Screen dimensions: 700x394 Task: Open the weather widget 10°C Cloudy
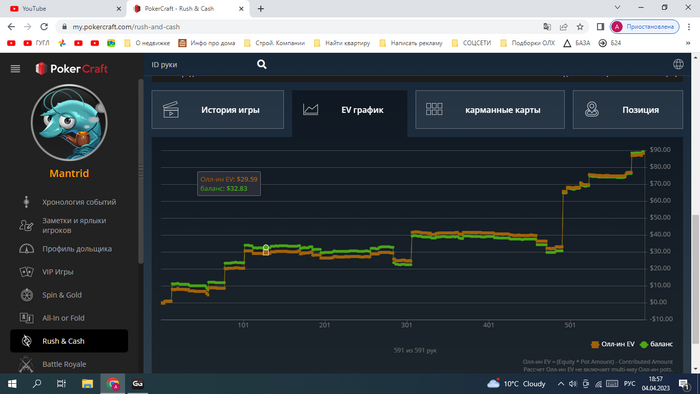517,384
